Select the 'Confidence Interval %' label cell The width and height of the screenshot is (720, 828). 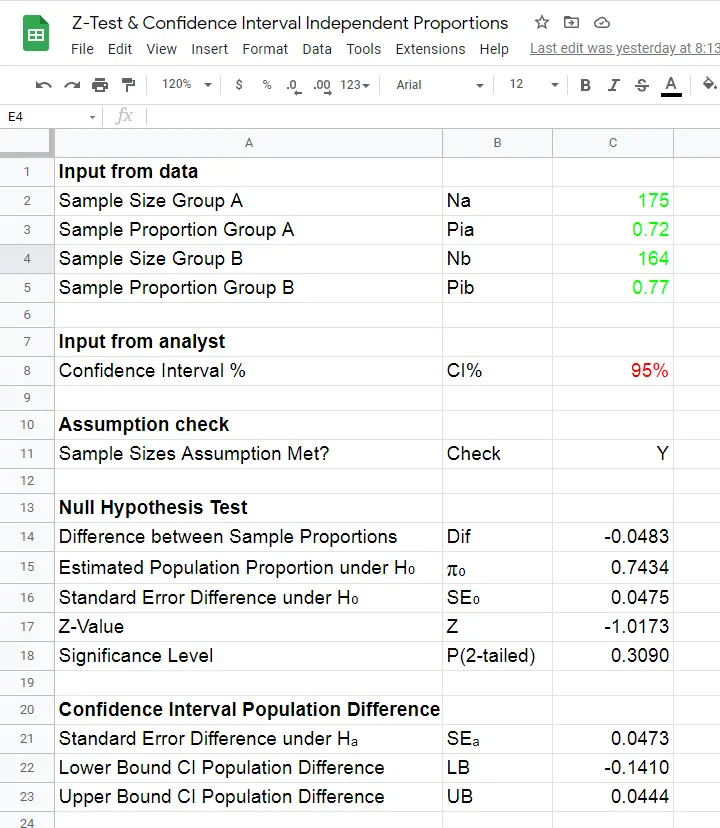pos(249,371)
